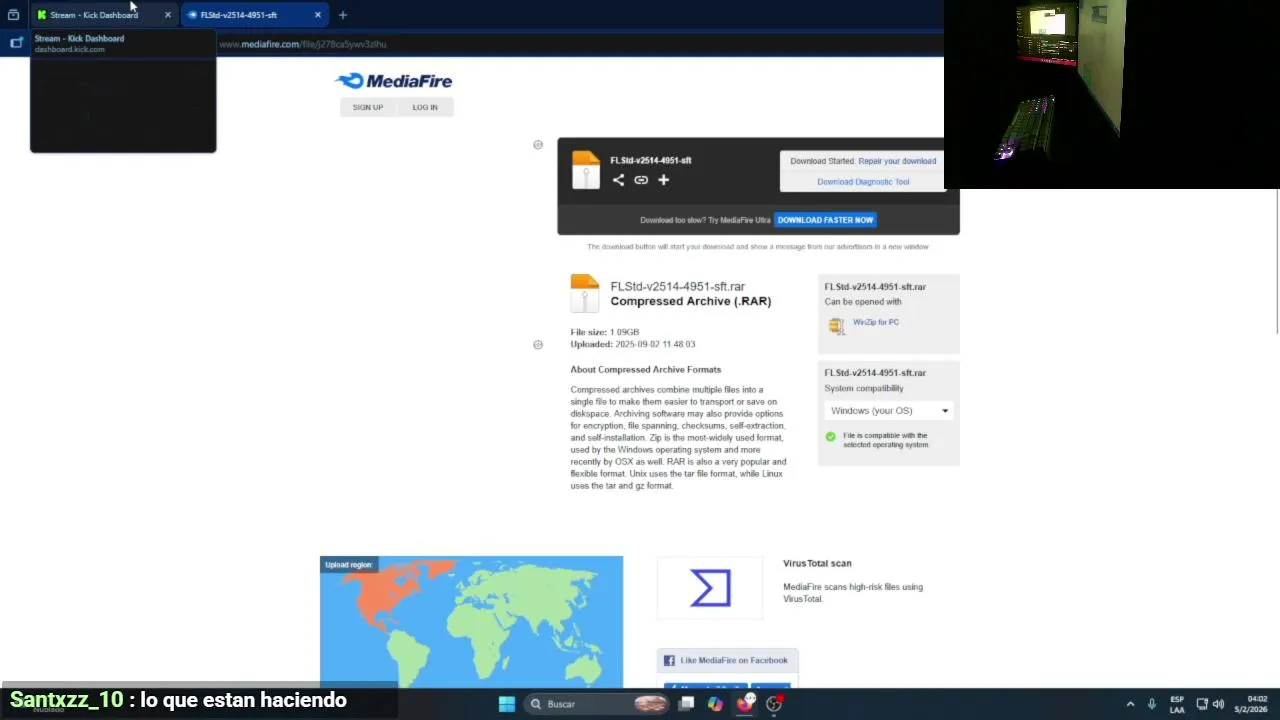Open the Windows Start menu
Viewport: 1280px width, 720px height.
507,704
